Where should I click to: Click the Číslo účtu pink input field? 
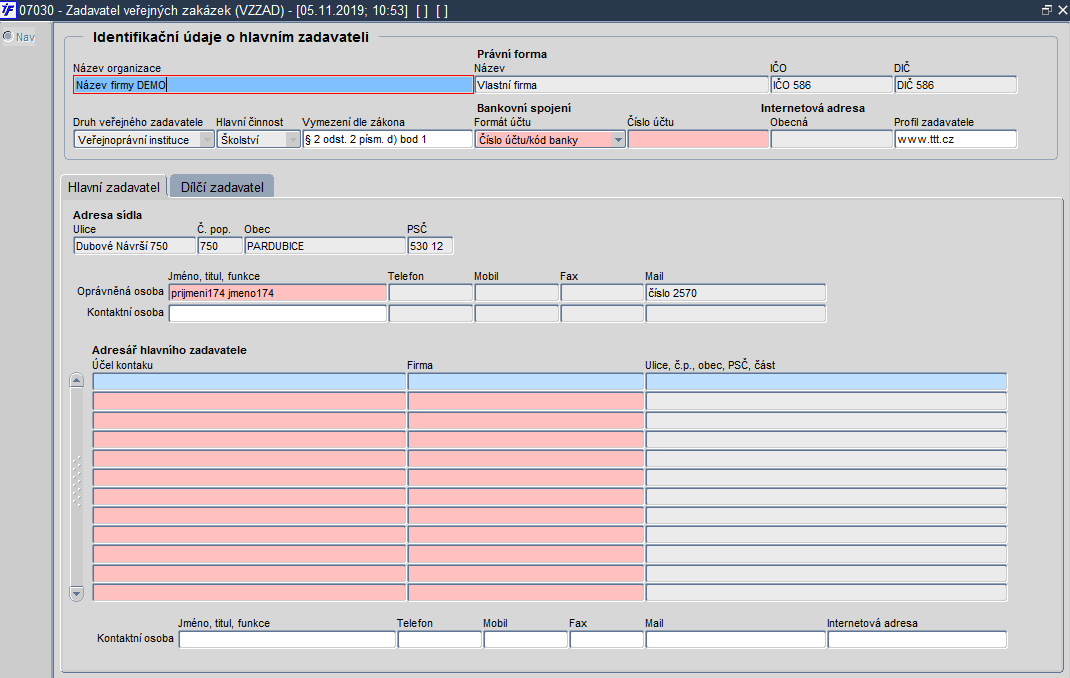(x=697, y=140)
